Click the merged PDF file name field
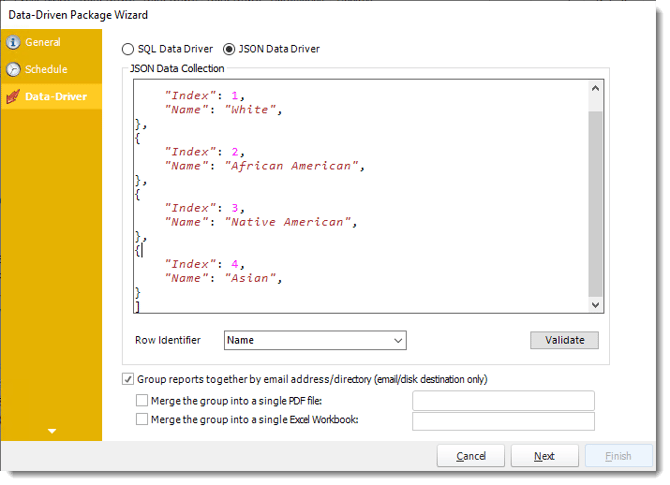The height and width of the screenshot is (485, 670). pos(503,401)
